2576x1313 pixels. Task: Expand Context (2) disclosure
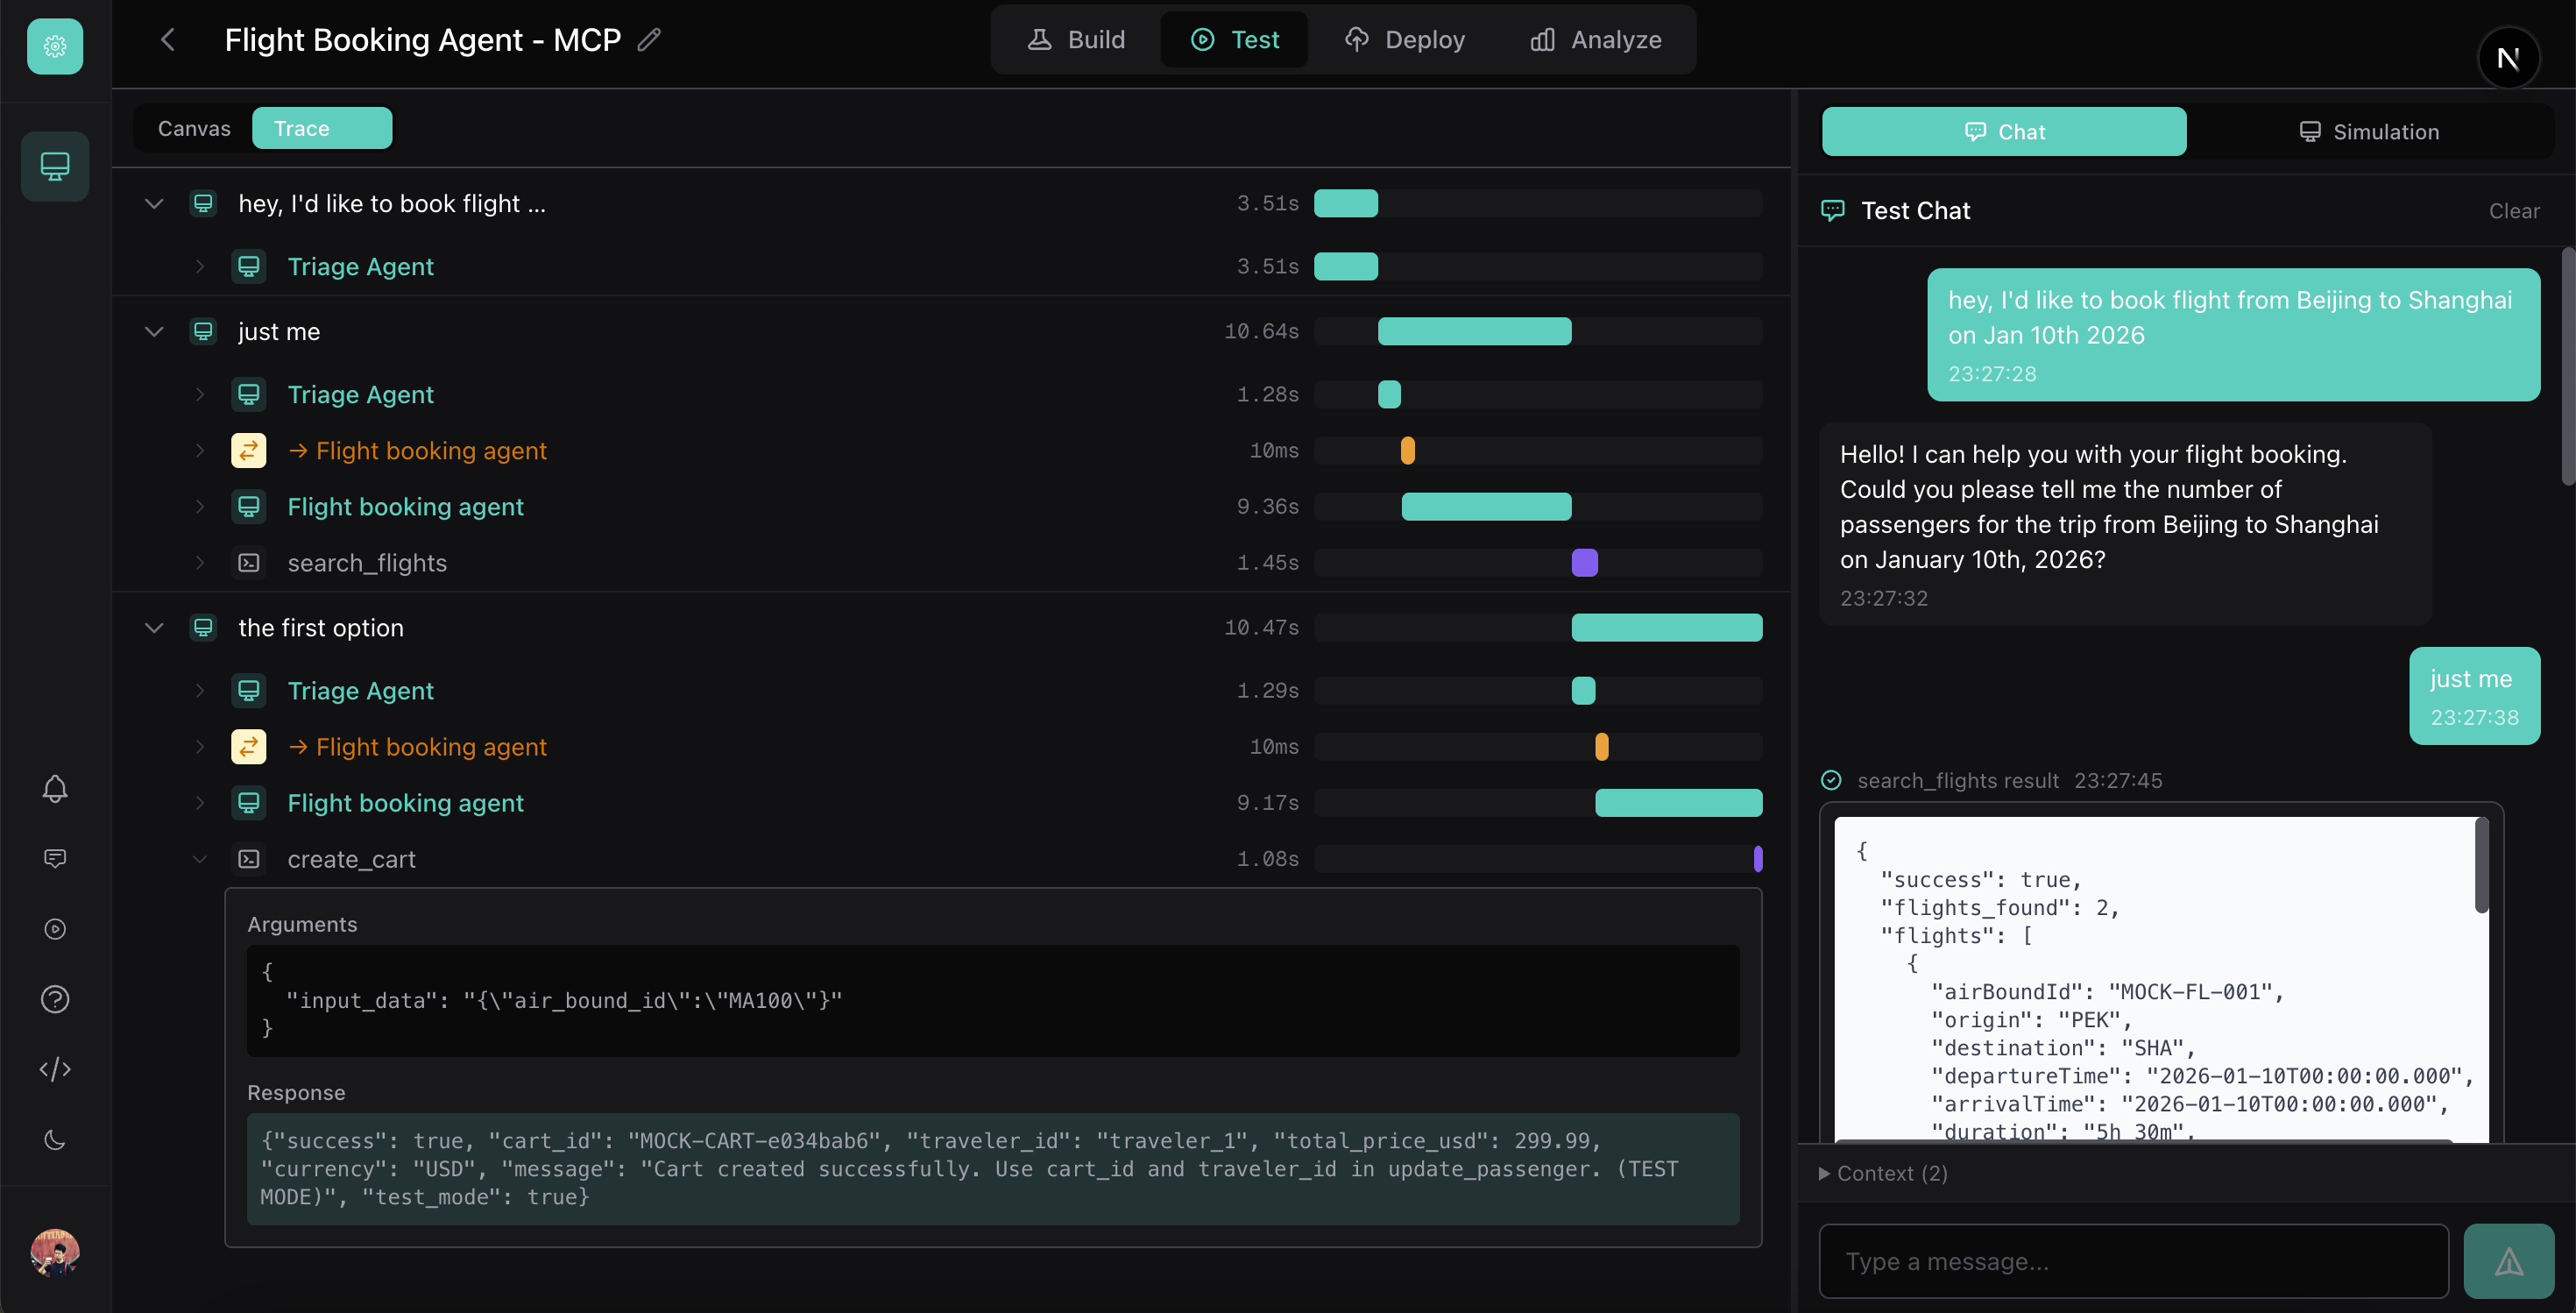coord(1883,1173)
